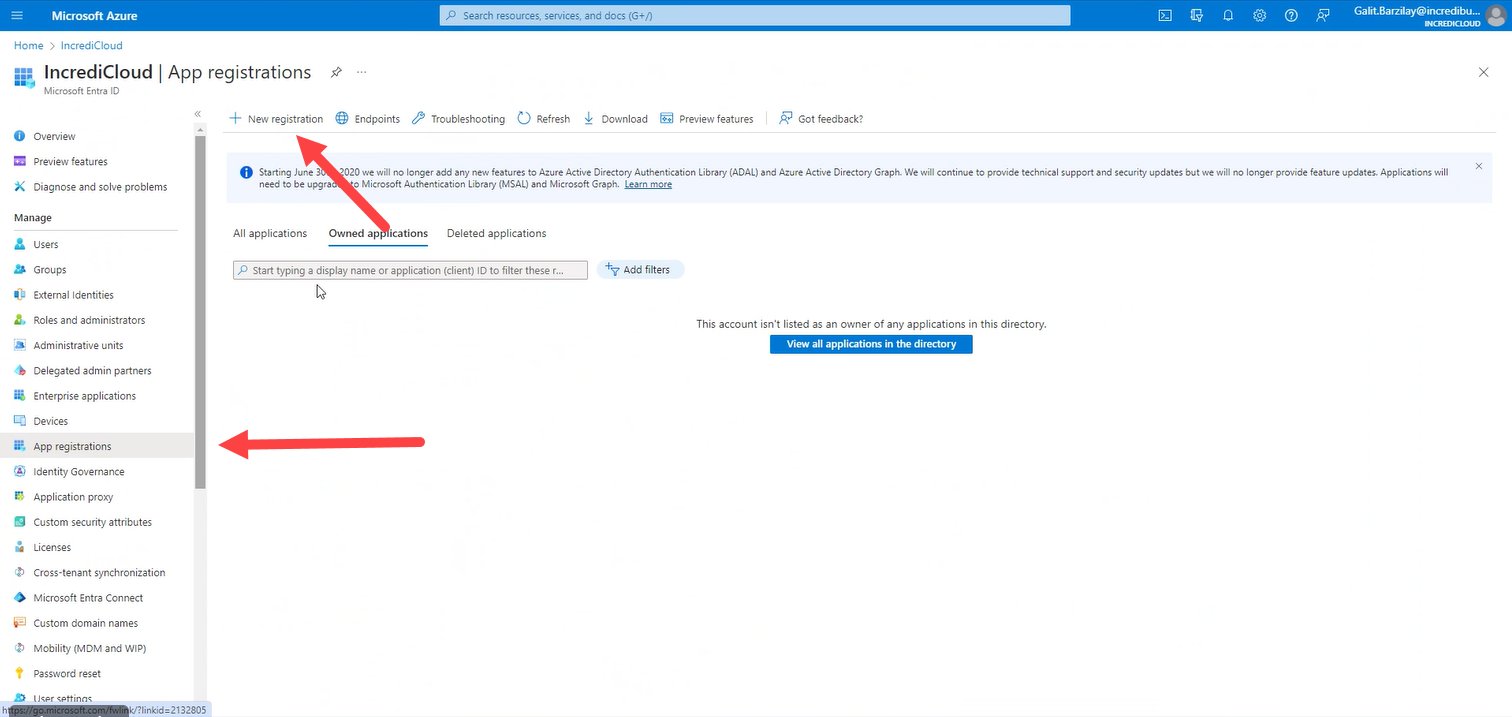Viewport: 1512px width, 717px height.
Task: Click the Identity Governance icon
Action: (20, 471)
